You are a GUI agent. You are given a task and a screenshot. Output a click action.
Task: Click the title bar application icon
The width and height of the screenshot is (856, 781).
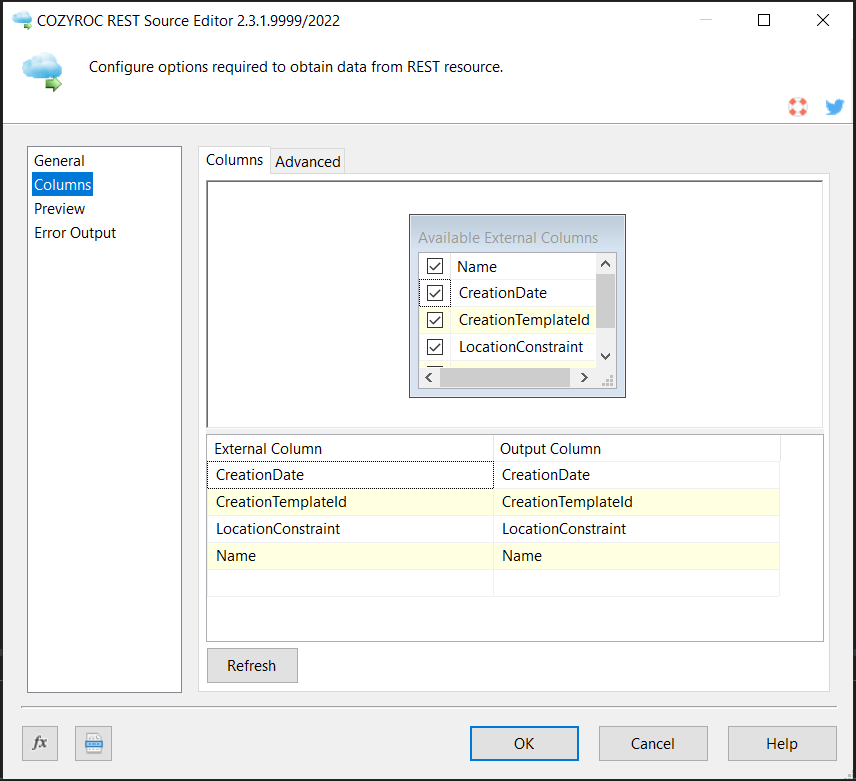click(x=22, y=20)
